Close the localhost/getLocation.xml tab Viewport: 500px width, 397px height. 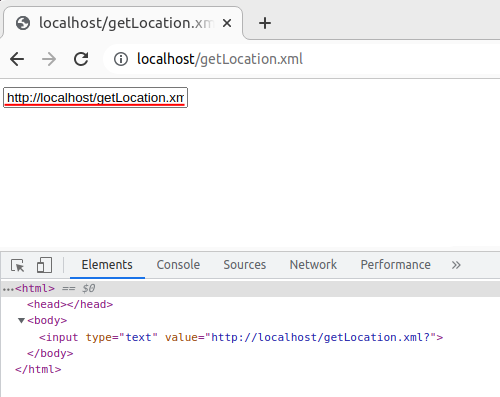(227, 23)
